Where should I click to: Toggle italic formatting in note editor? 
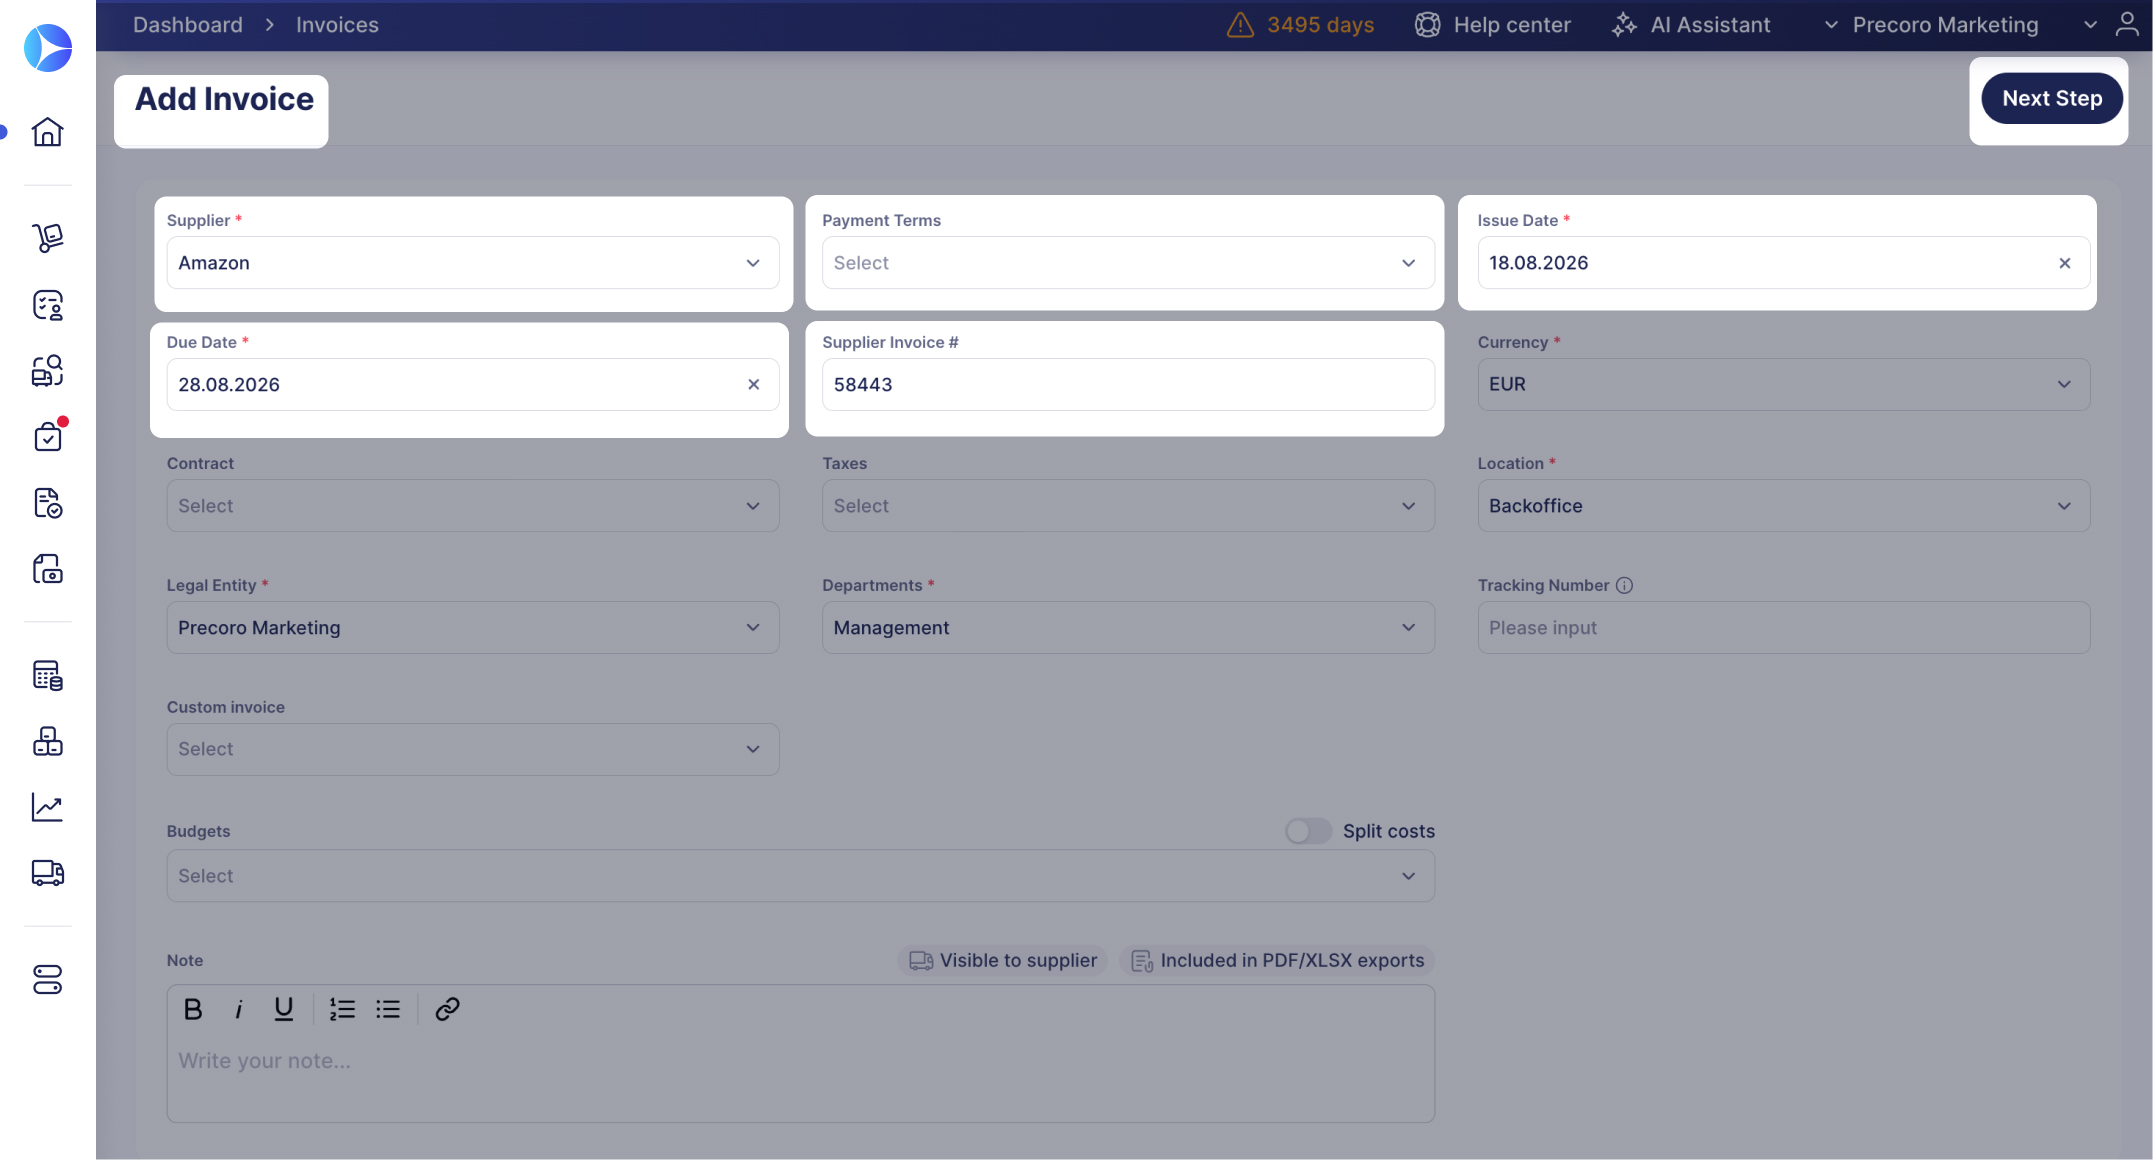(238, 1010)
